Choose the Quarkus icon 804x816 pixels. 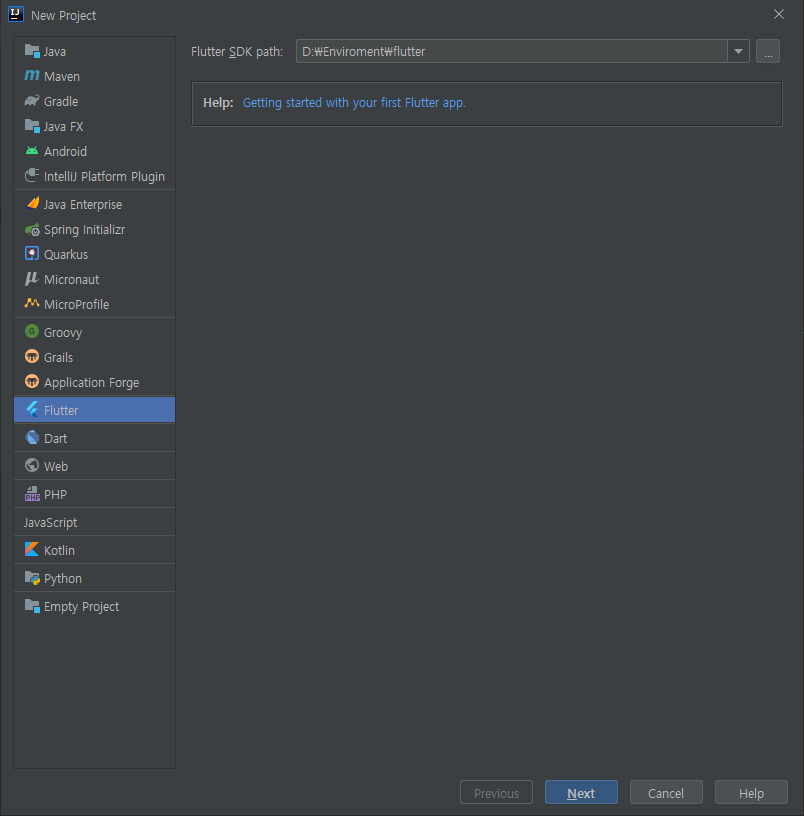pos(32,253)
